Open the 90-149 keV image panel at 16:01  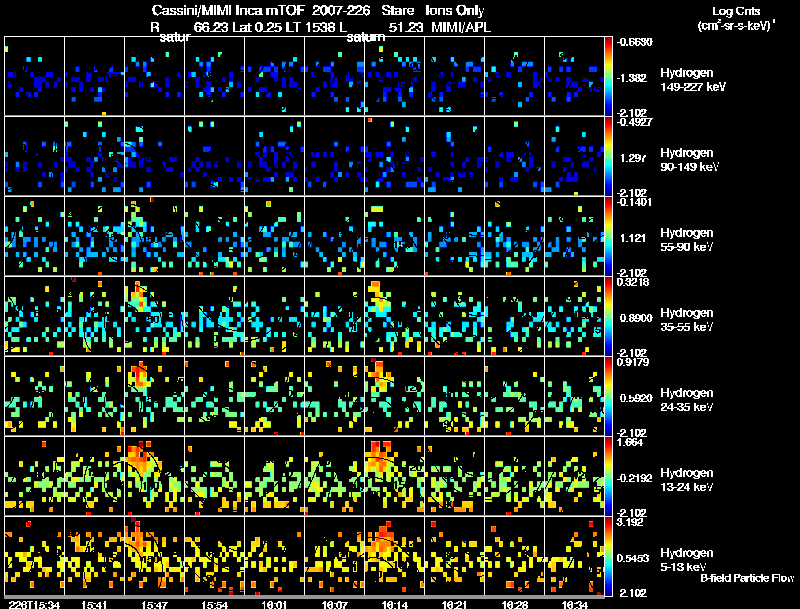pos(274,156)
